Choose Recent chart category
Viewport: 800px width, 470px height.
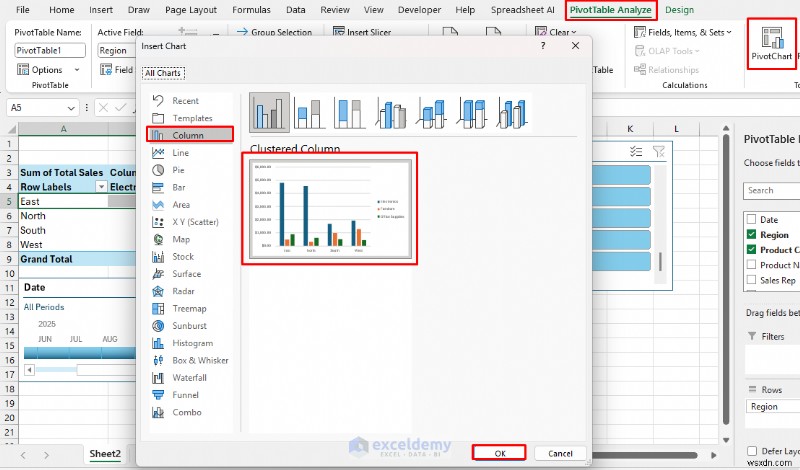(x=191, y=101)
